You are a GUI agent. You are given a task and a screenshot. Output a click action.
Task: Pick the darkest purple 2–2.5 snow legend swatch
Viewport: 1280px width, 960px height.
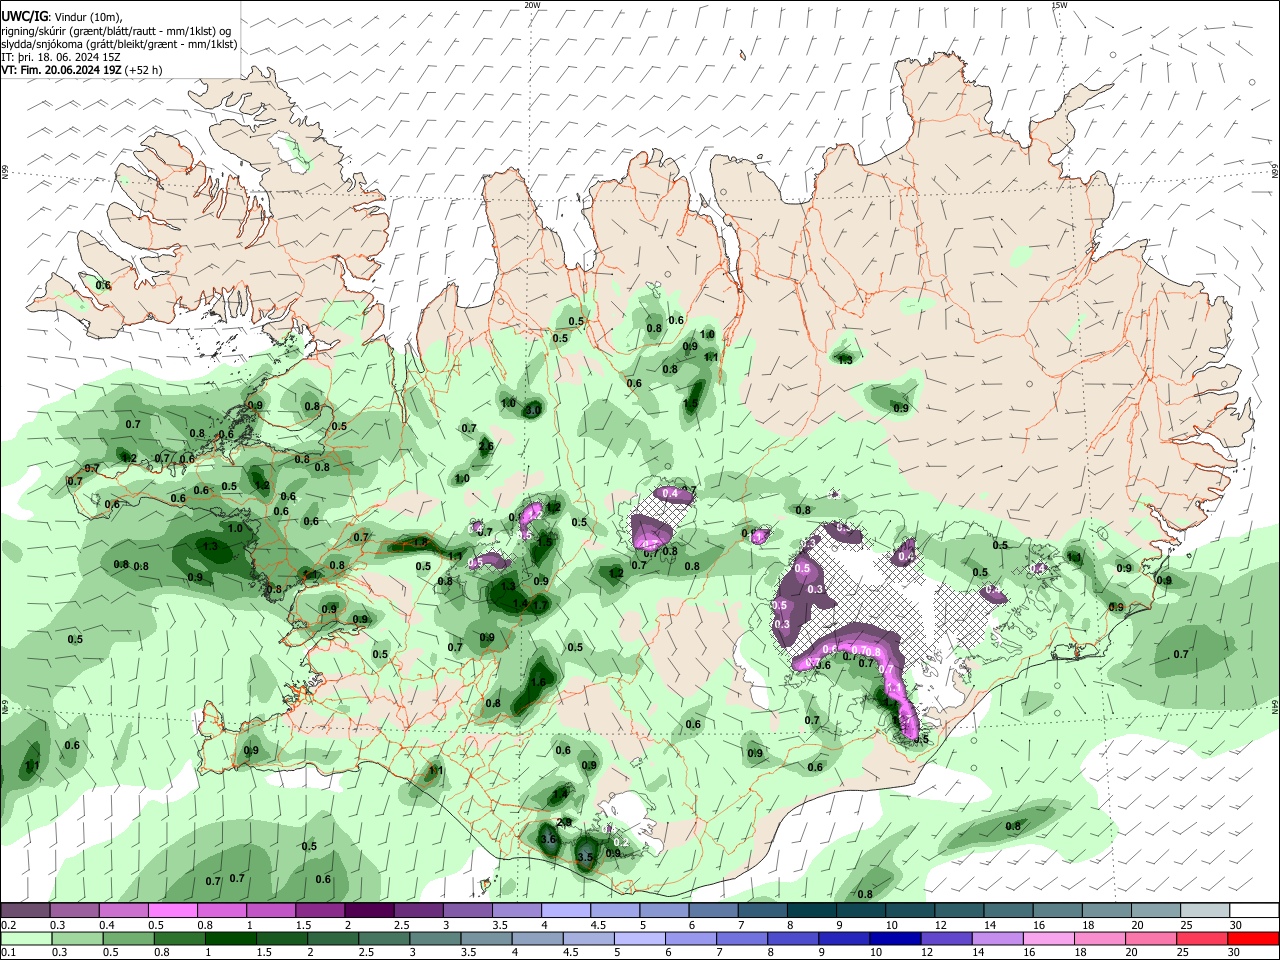[x=369, y=910]
